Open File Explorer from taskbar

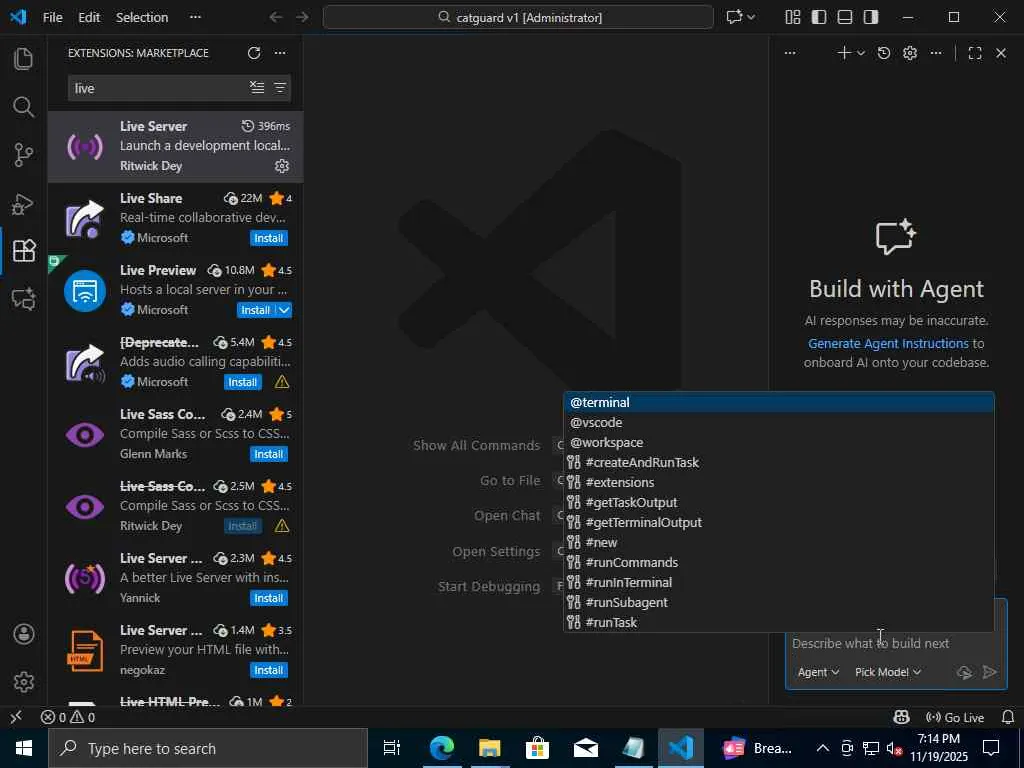(489, 748)
